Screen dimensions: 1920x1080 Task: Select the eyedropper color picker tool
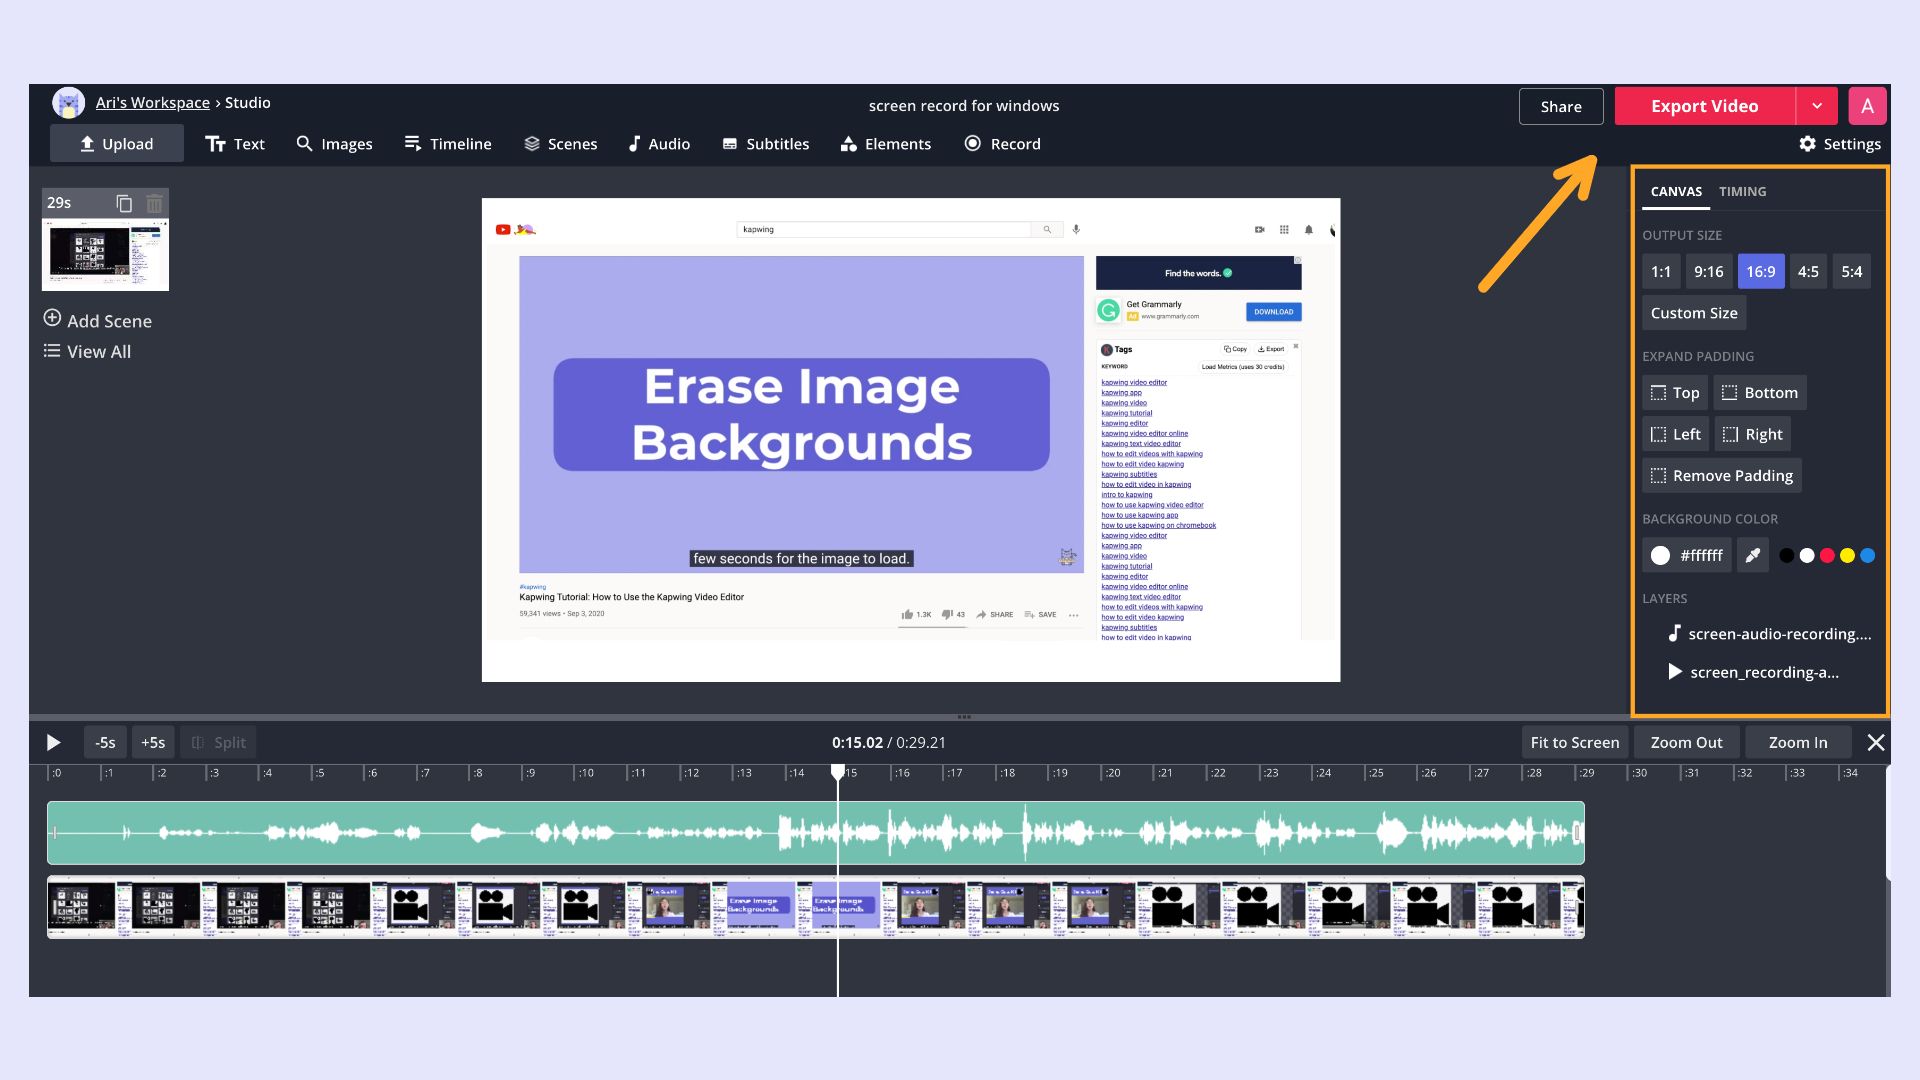[x=1752, y=555]
